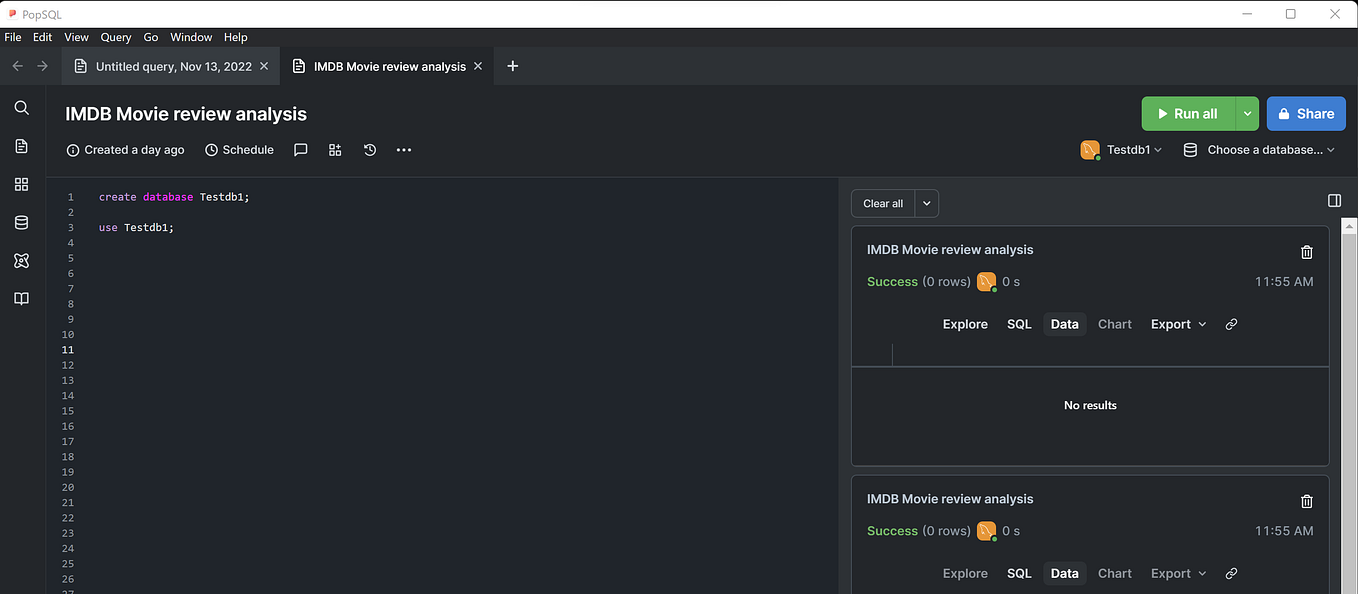Select Data tab in second result
This screenshot has width=1358, height=594.
pyautogui.click(x=1065, y=573)
